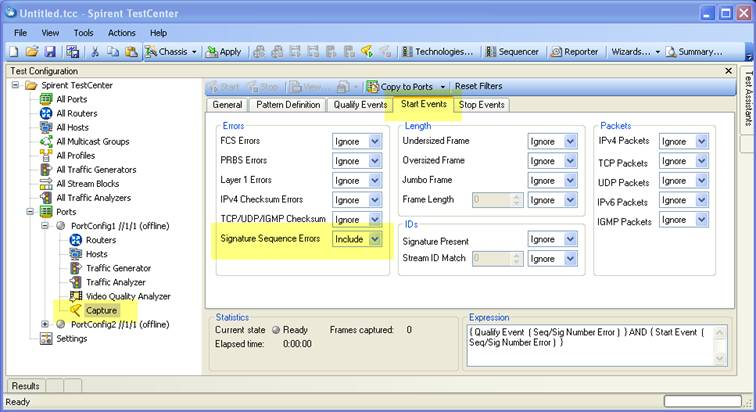Screen dimensions: 756x412
Task: Close the Test Configuration panel
Action: click(x=729, y=71)
